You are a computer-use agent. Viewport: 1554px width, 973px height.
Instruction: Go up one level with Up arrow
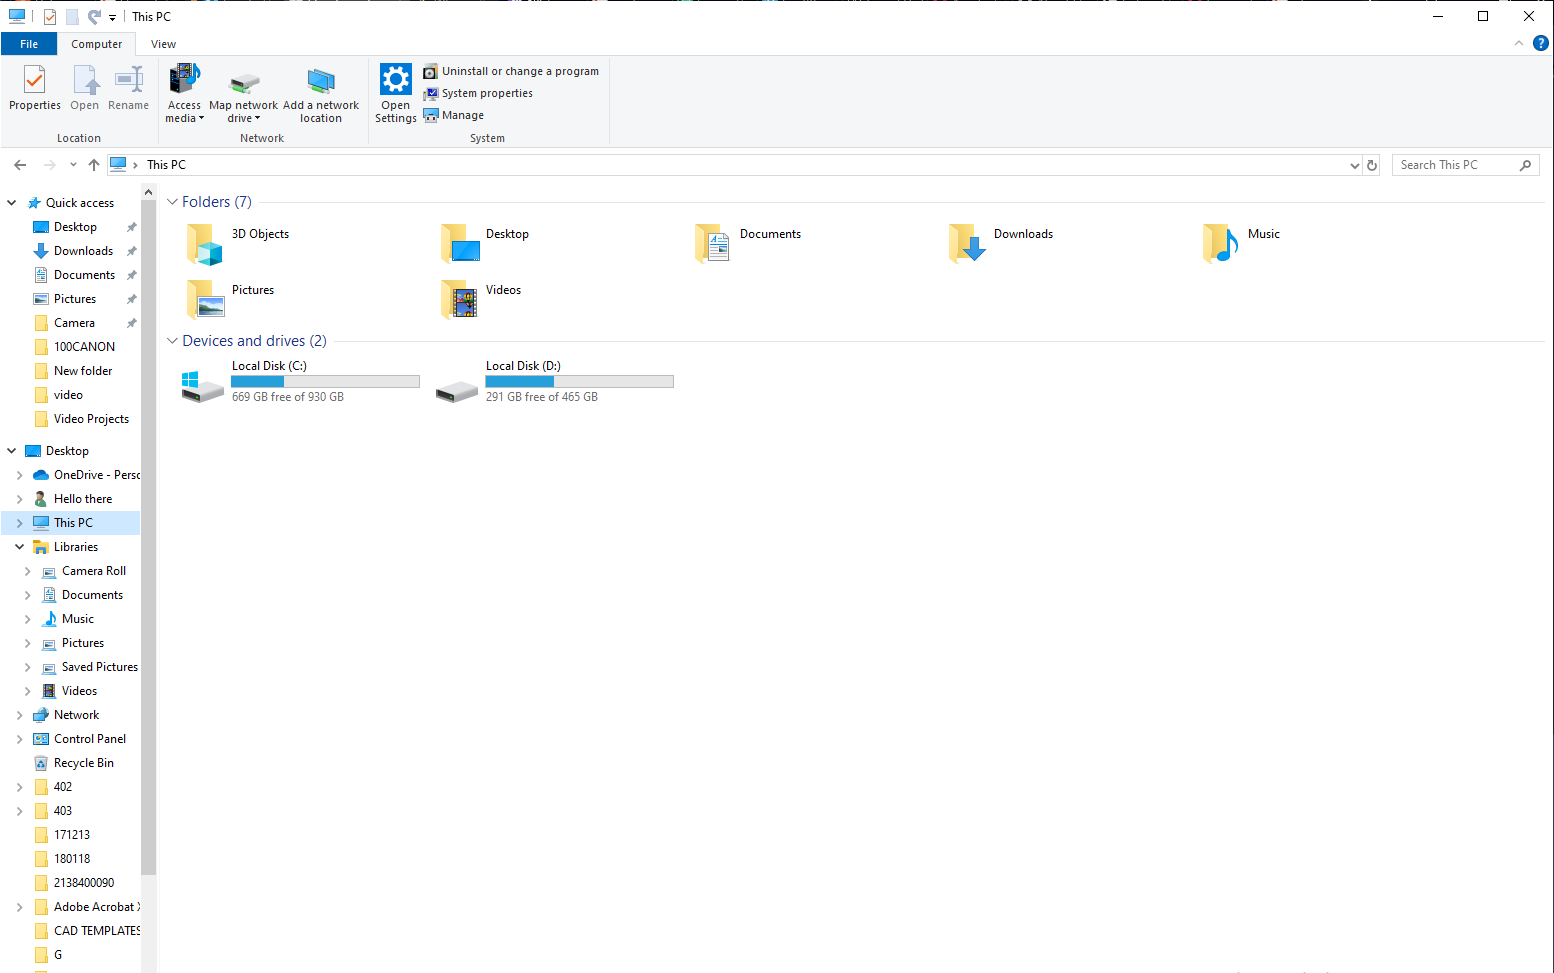click(94, 165)
